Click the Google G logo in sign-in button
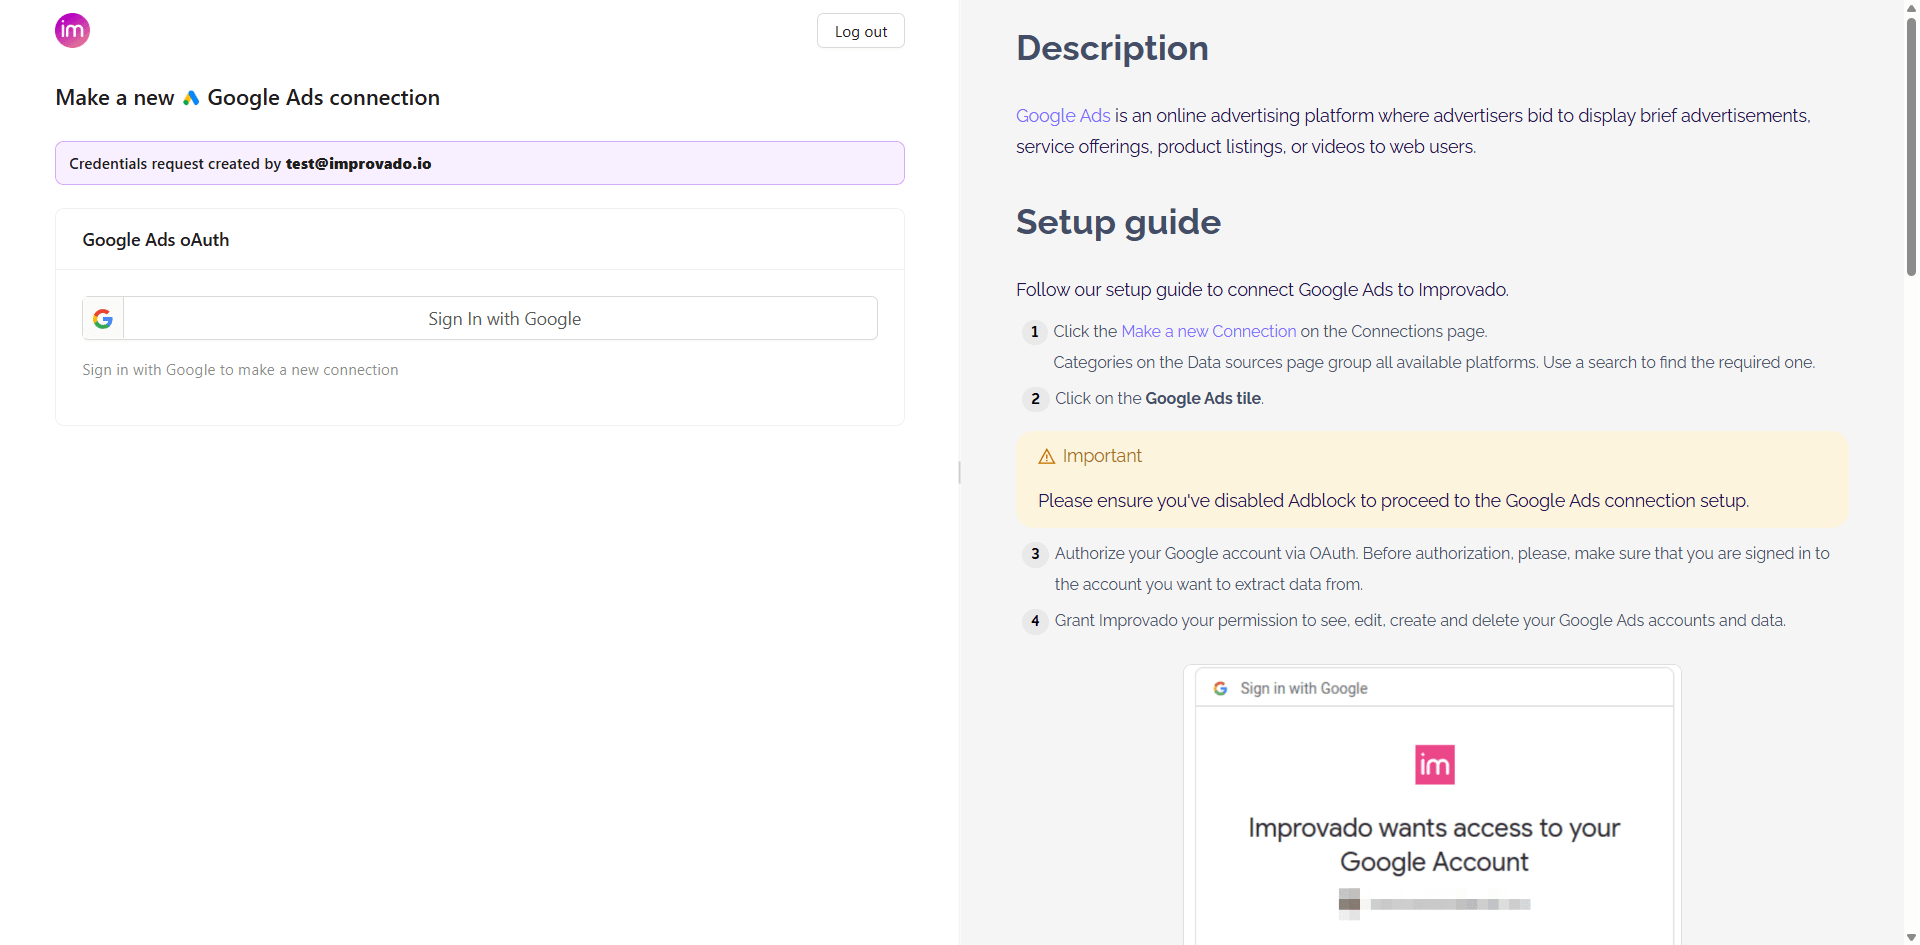Image resolution: width=1920 pixels, height=945 pixels. point(103,319)
